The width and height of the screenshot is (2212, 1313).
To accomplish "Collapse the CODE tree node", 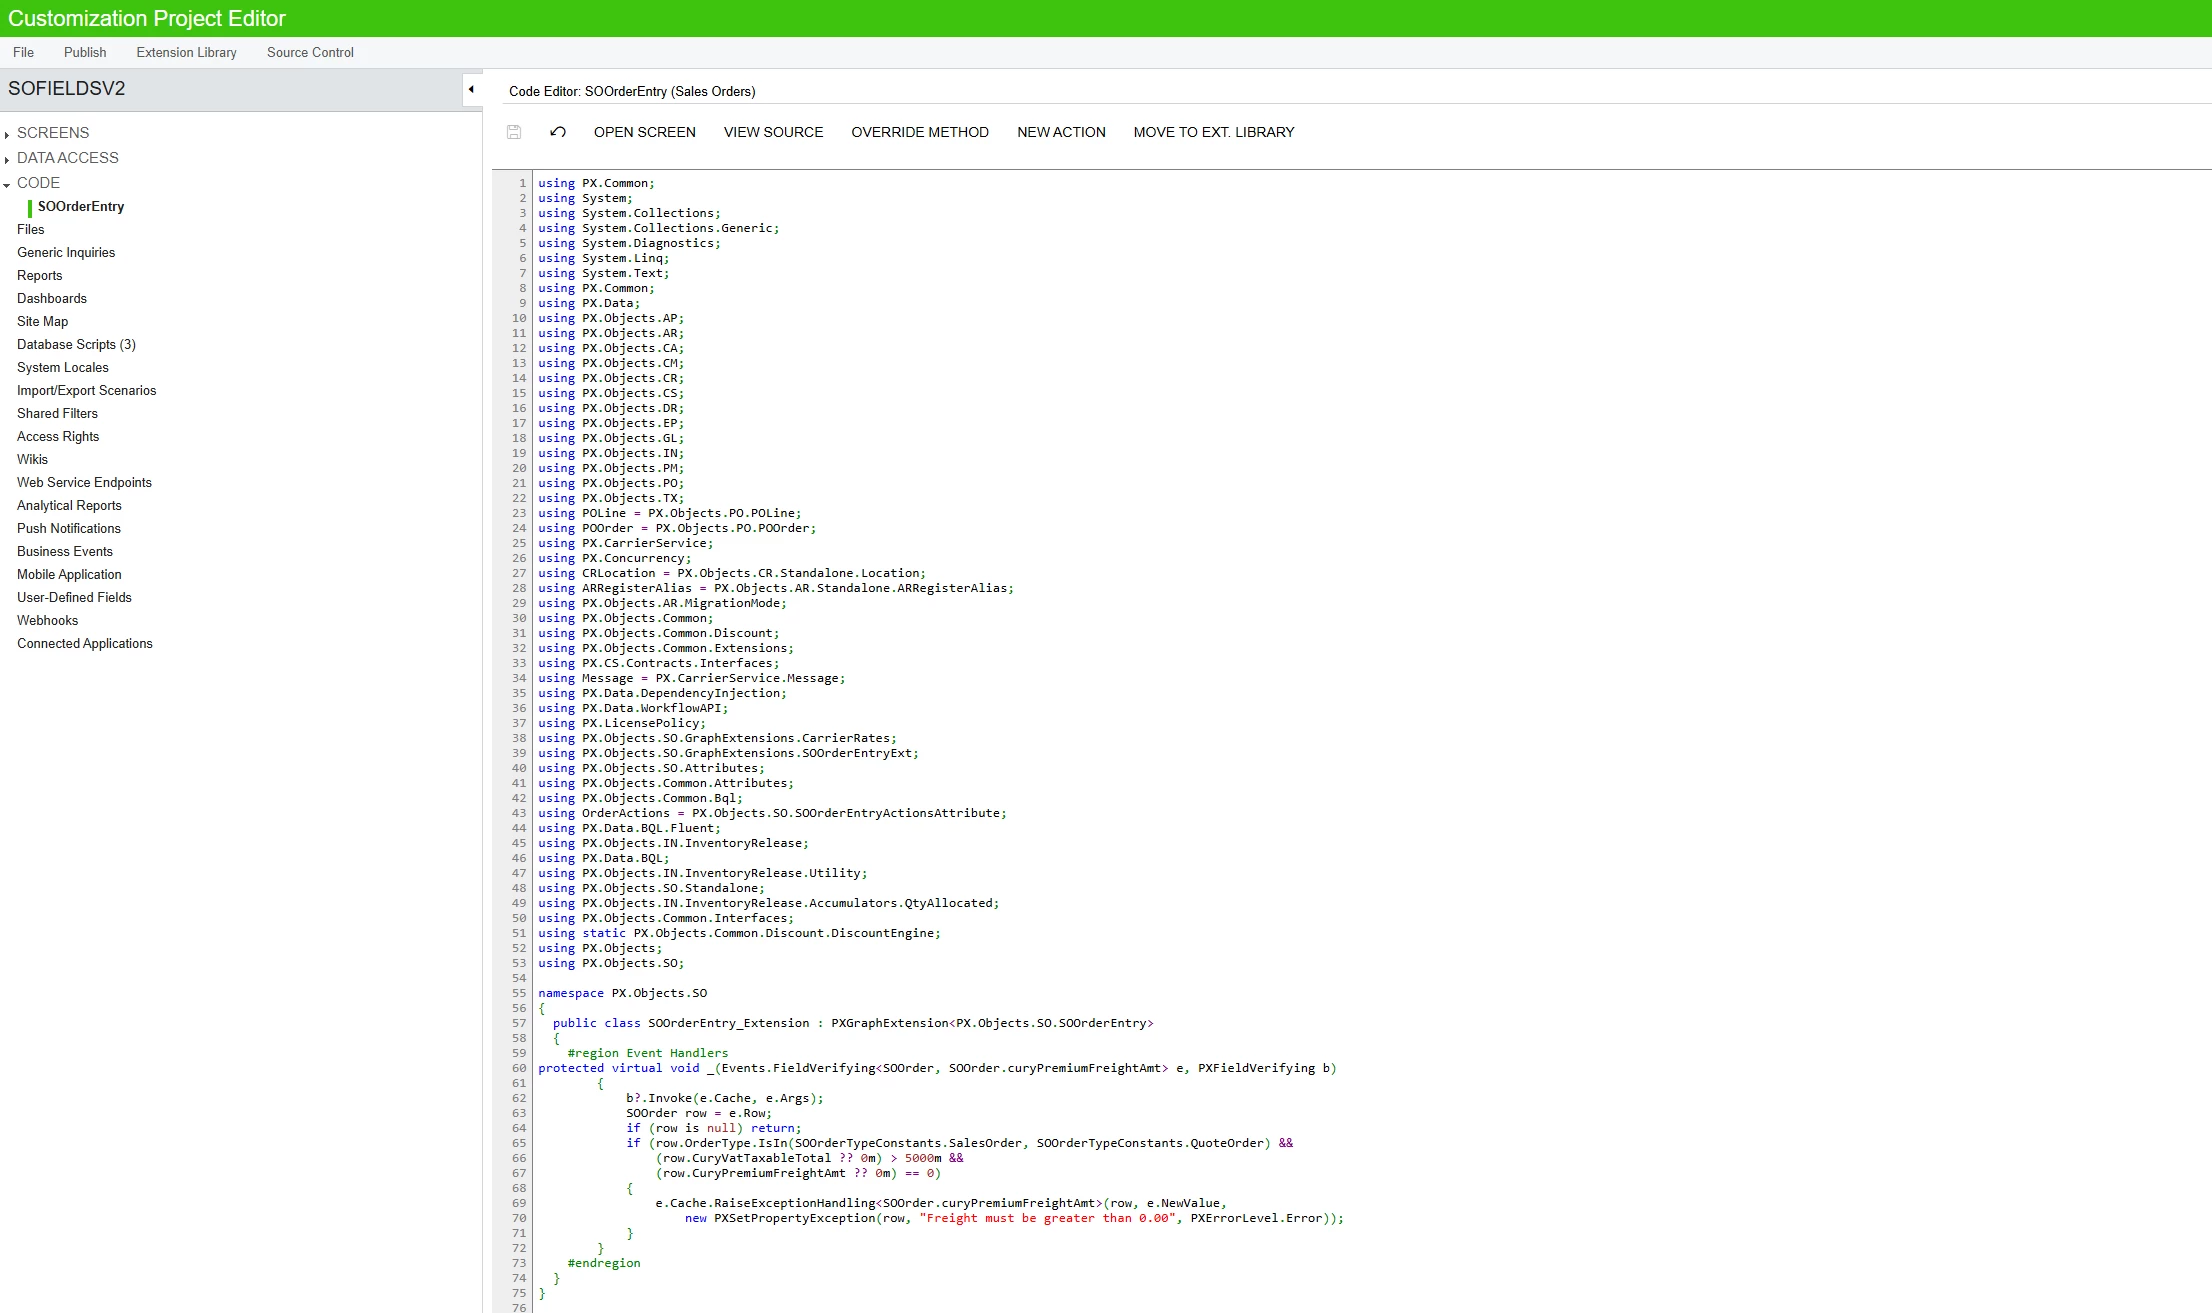I will (x=7, y=184).
